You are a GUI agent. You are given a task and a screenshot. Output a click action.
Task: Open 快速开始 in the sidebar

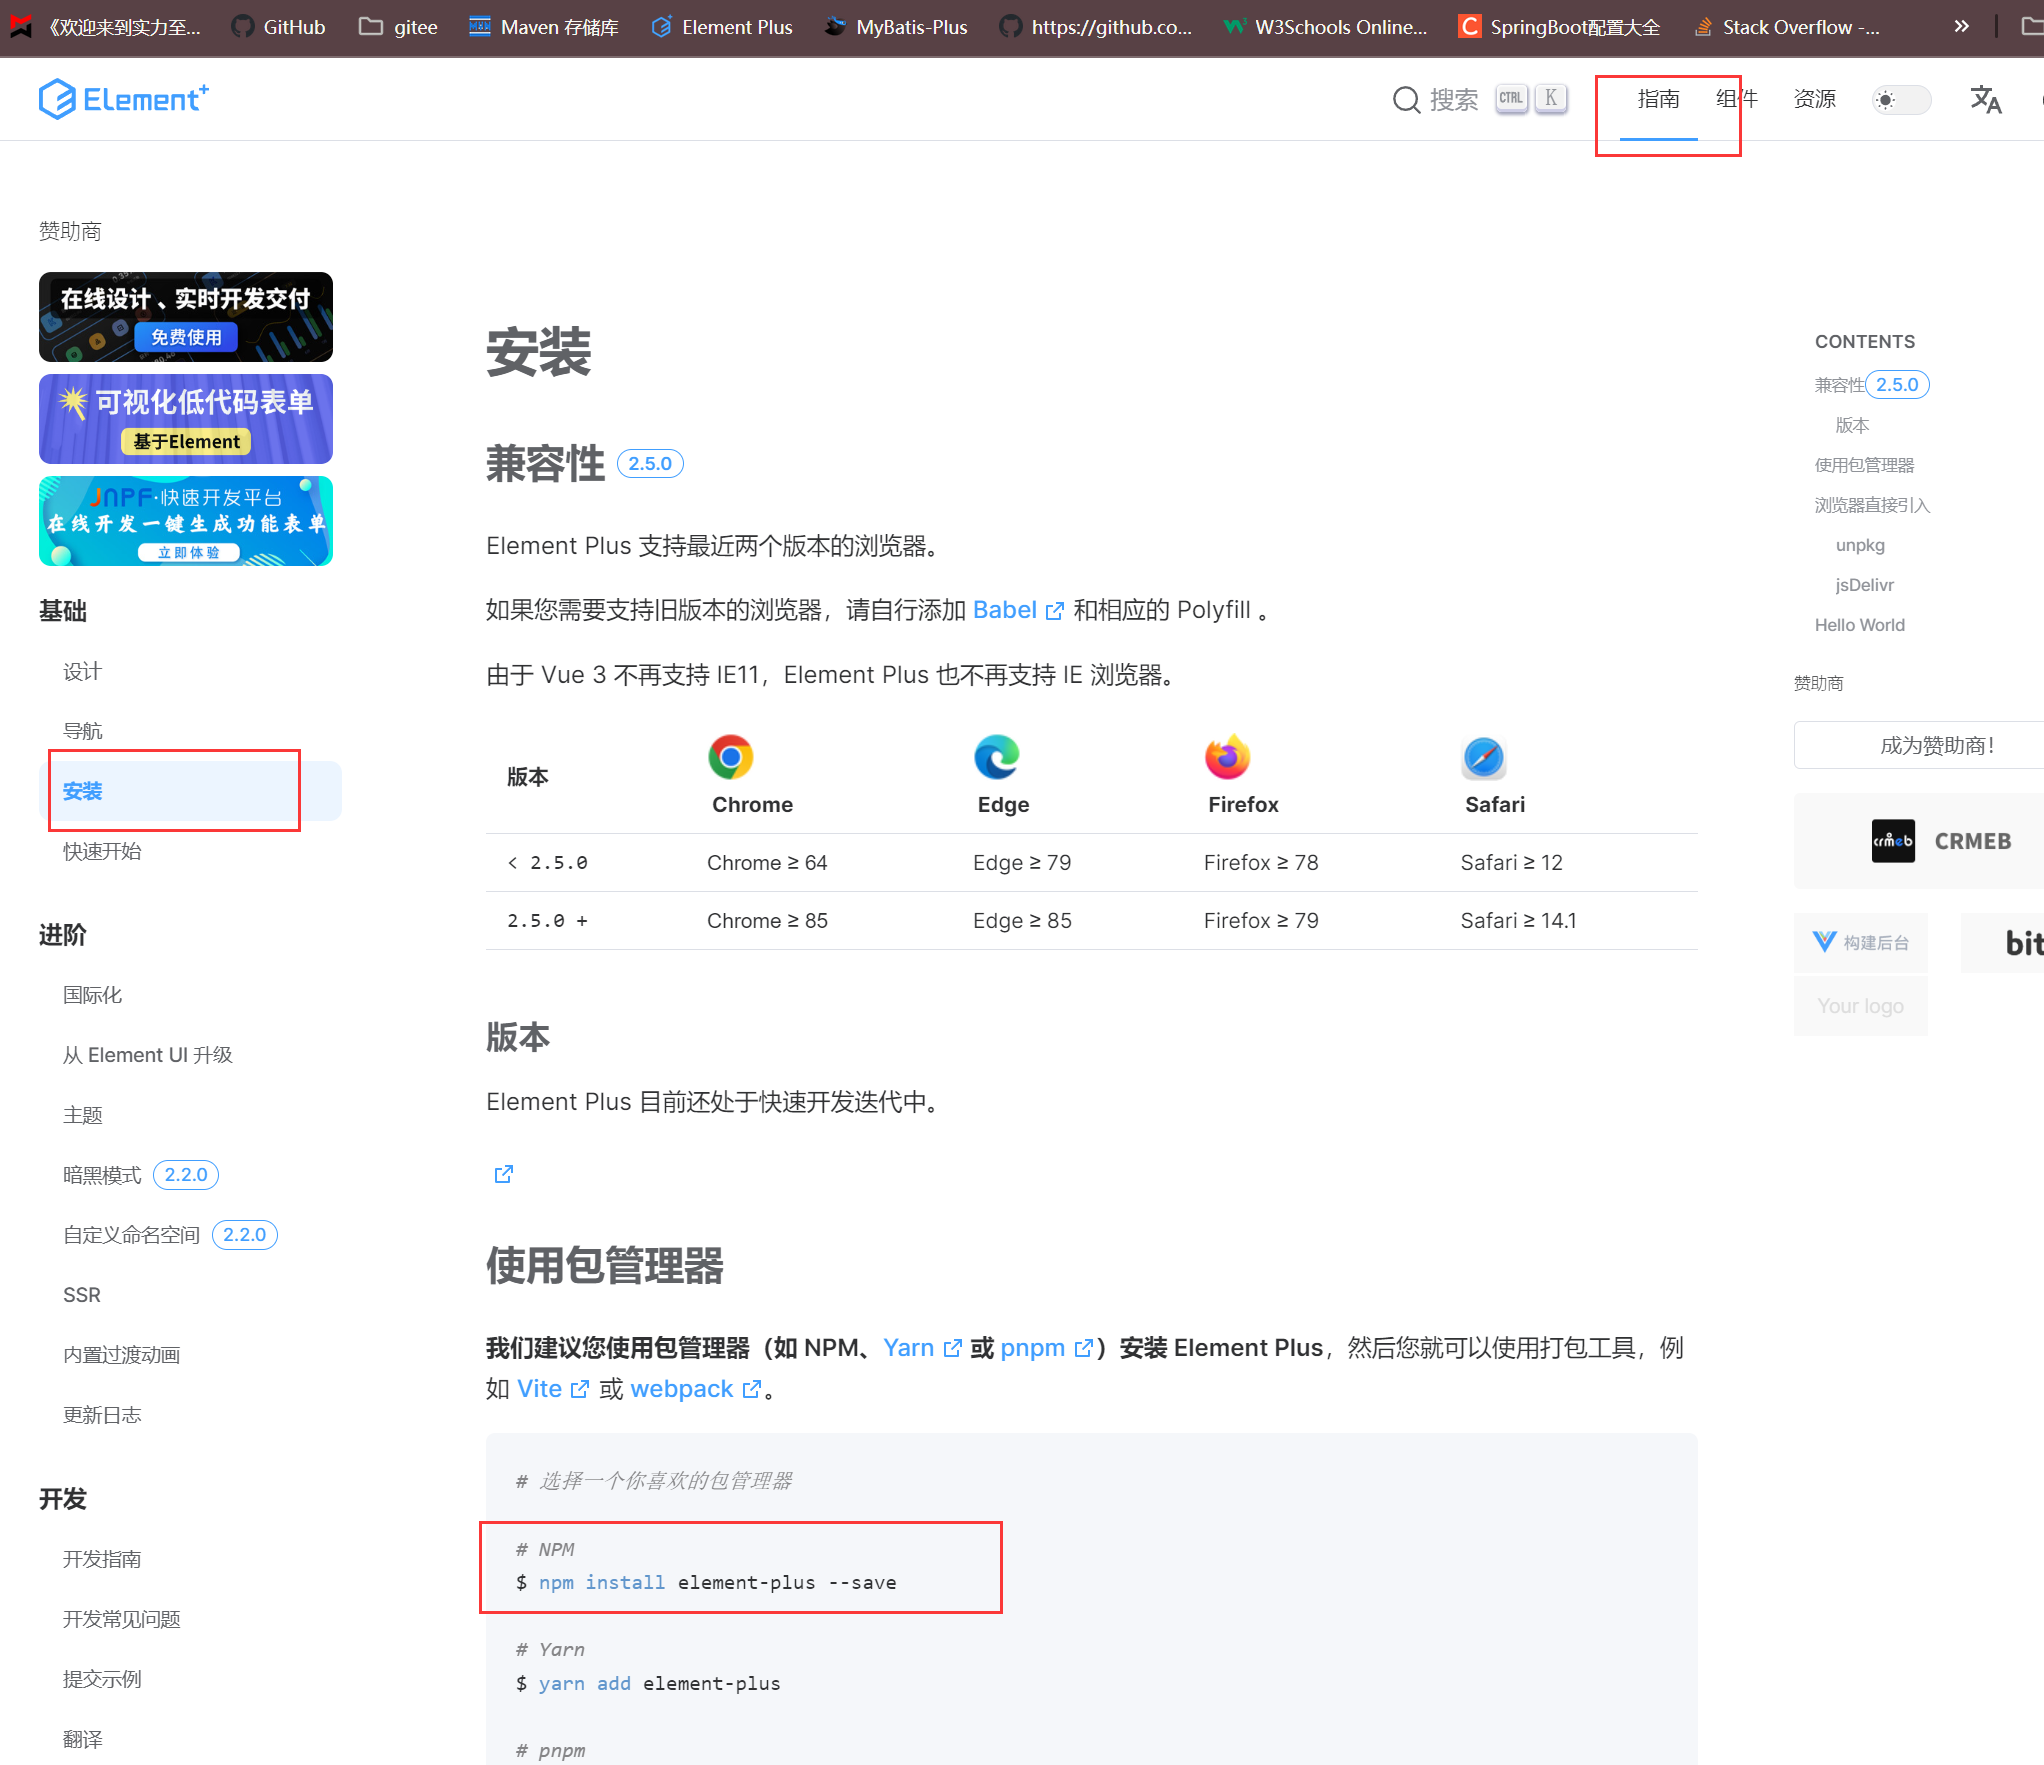coord(102,851)
